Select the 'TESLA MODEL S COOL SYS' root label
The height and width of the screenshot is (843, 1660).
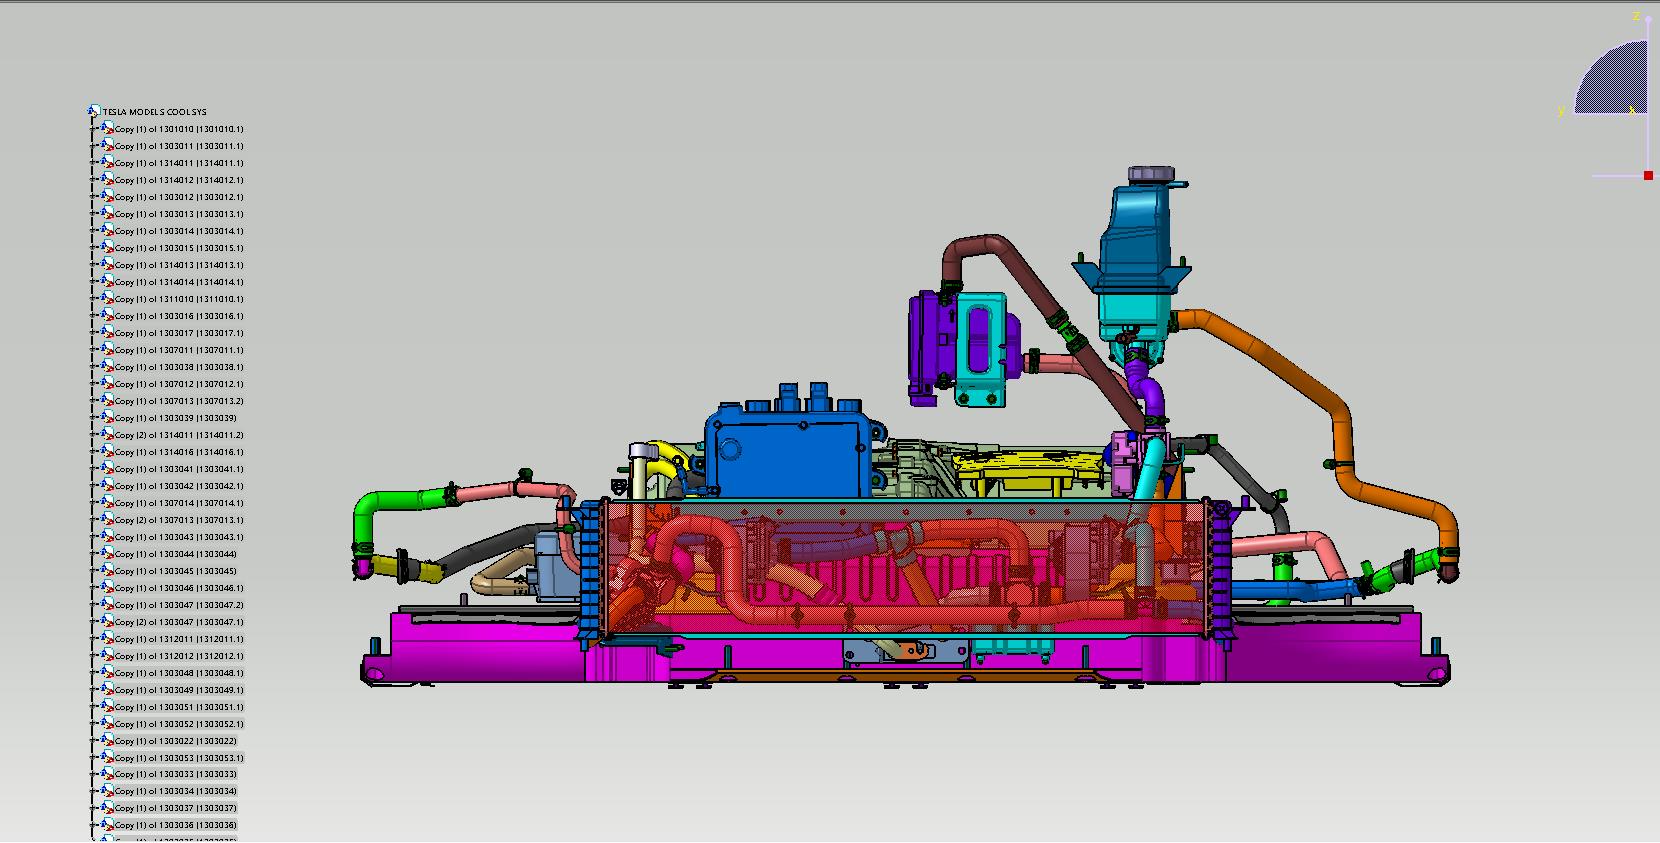pos(155,112)
